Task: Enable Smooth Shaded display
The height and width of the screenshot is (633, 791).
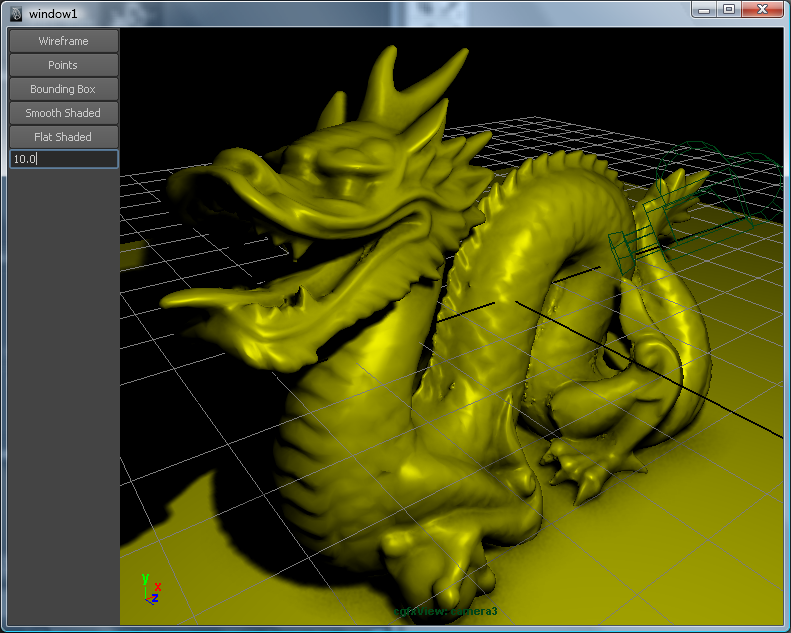Action: [64, 113]
